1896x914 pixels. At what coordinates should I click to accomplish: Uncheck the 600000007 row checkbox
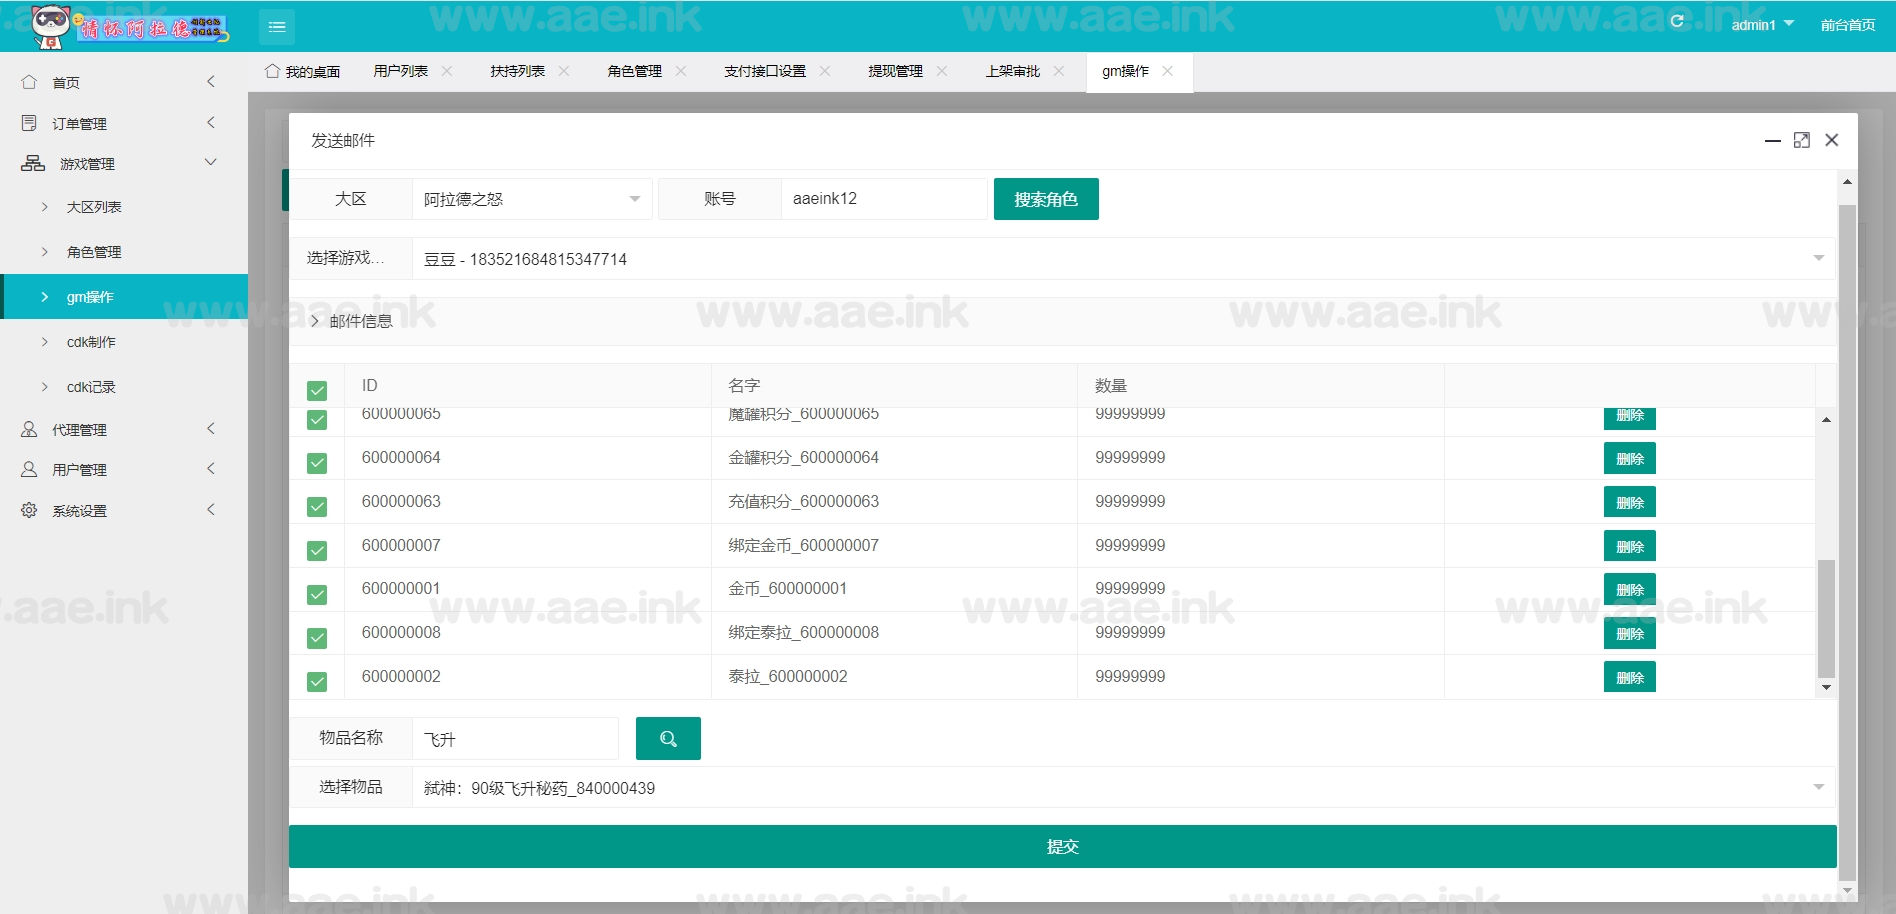pos(317,551)
